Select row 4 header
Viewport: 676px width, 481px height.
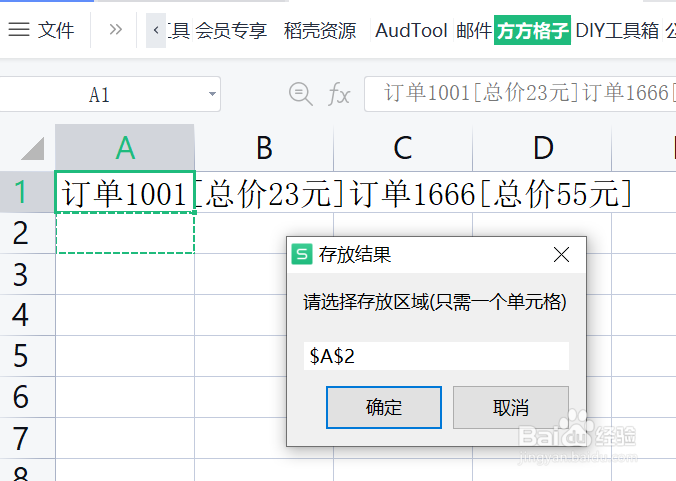click(27, 315)
